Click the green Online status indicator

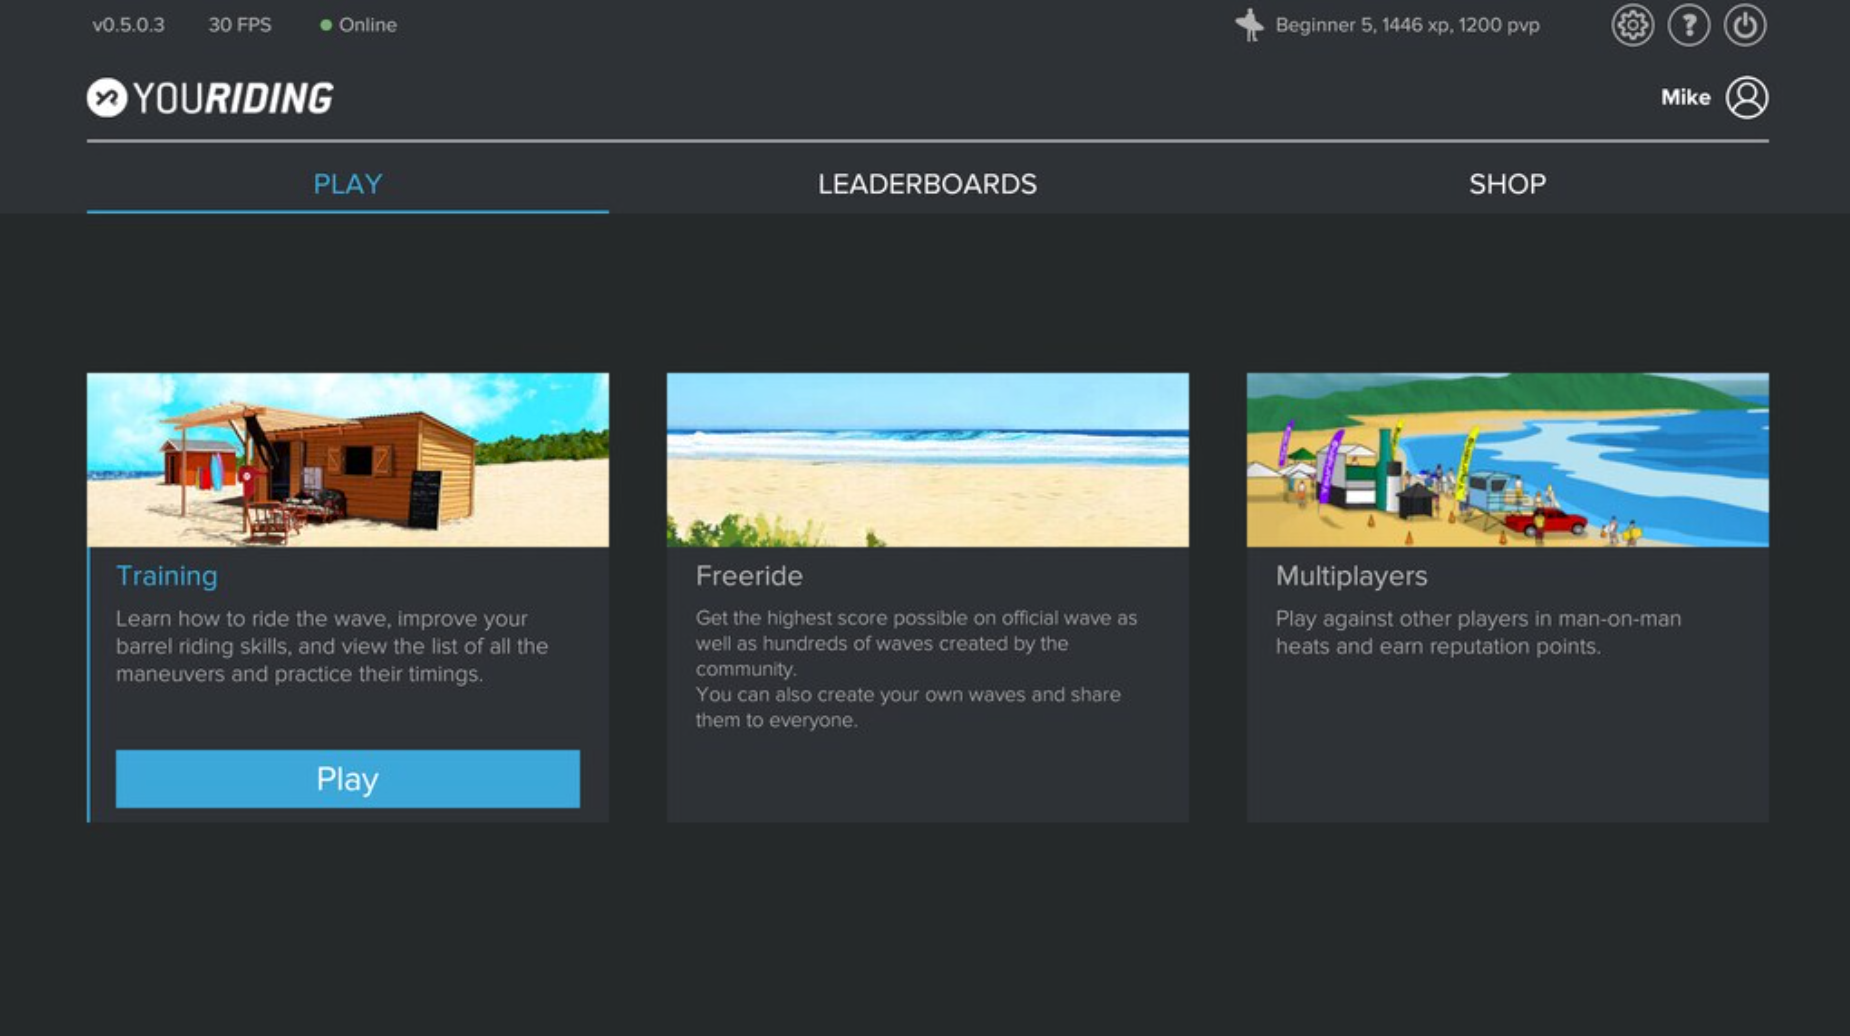coord(325,25)
